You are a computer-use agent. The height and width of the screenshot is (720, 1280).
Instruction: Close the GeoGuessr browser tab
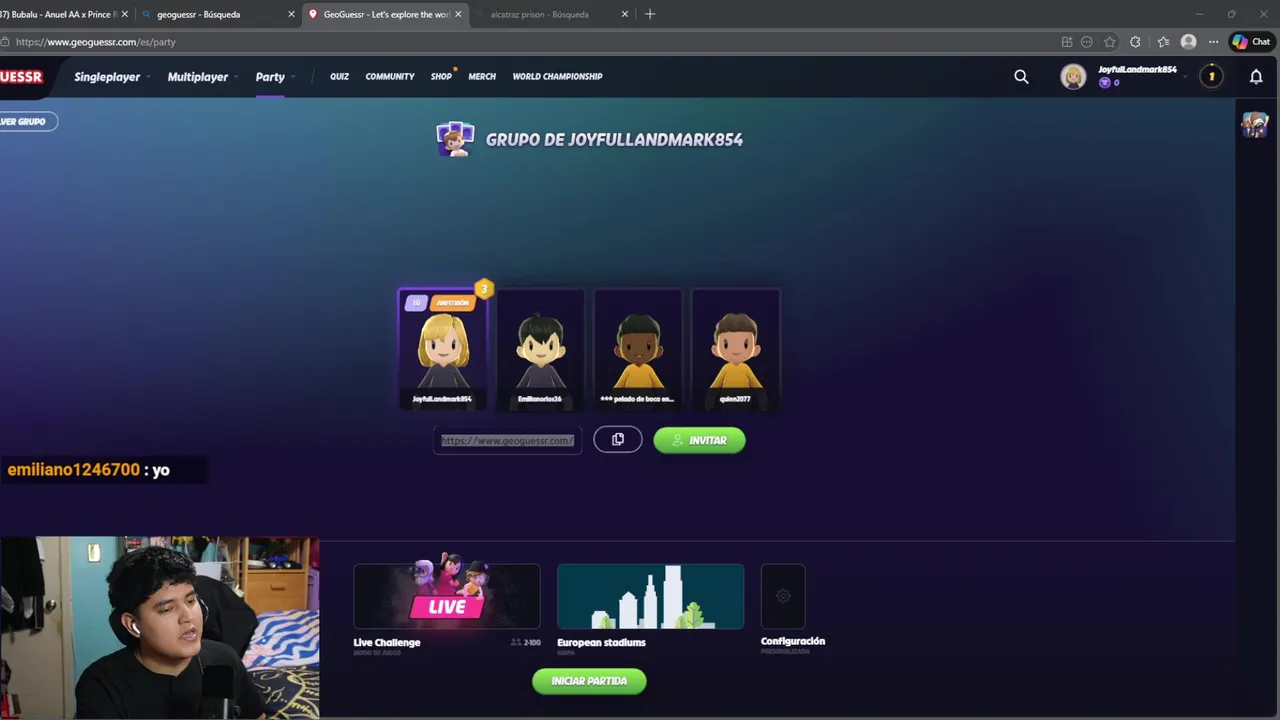tap(458, 14)
